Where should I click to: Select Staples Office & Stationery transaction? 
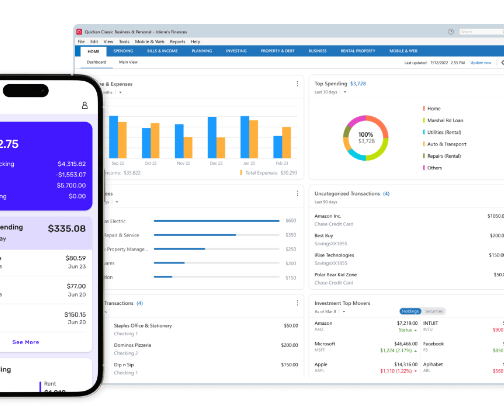click(x=206, y=329)
